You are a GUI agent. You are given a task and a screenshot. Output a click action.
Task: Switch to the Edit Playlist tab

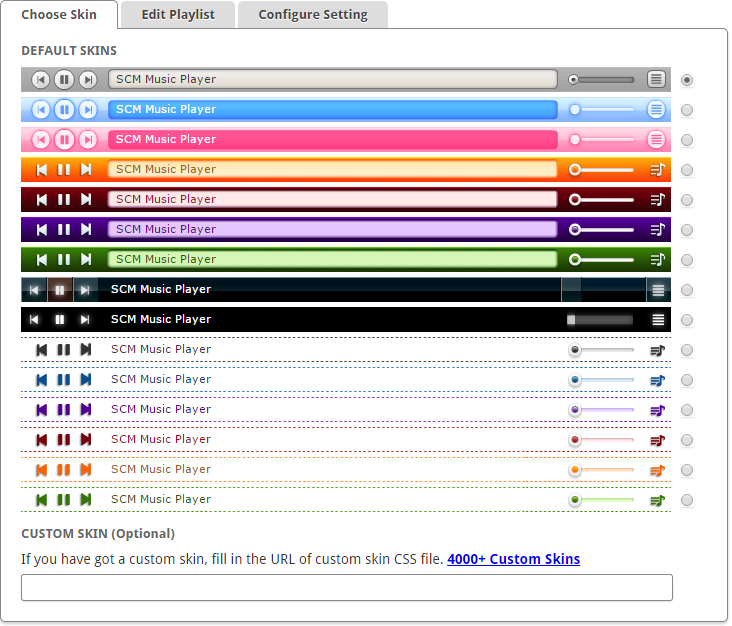click(x=178, y=14)
